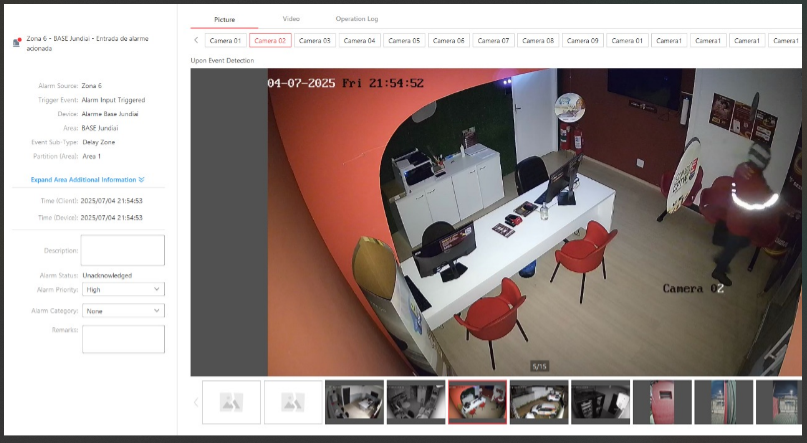Image resolution: width=807 pixels, height=443 pixels.
Task: Click the double-chevron icon after Expand Area
Action: [x=142, y=180]
